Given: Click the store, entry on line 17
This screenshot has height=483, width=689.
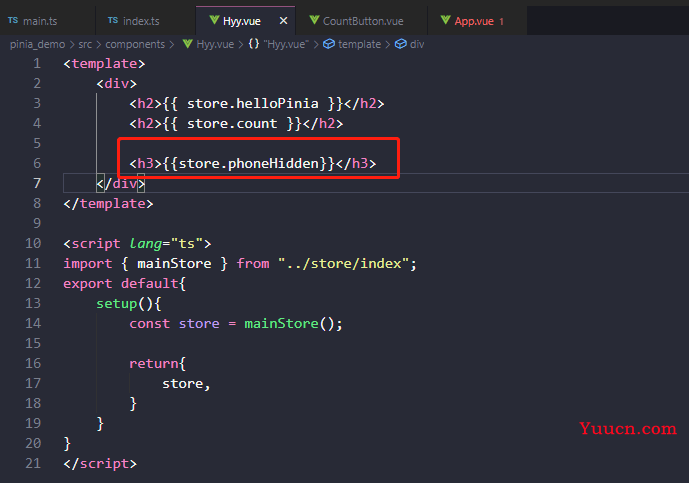Looking at the screenshot, I should click(x=186, y=384).
